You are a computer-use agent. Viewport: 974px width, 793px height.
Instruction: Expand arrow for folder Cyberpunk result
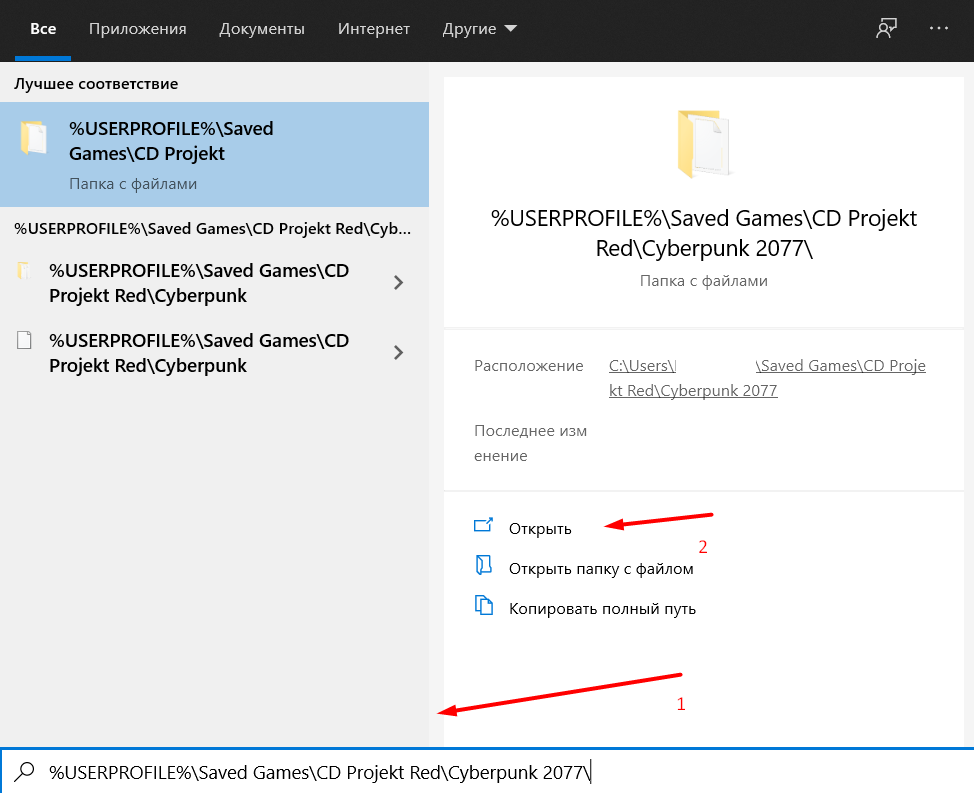click(x=398, y=283)
